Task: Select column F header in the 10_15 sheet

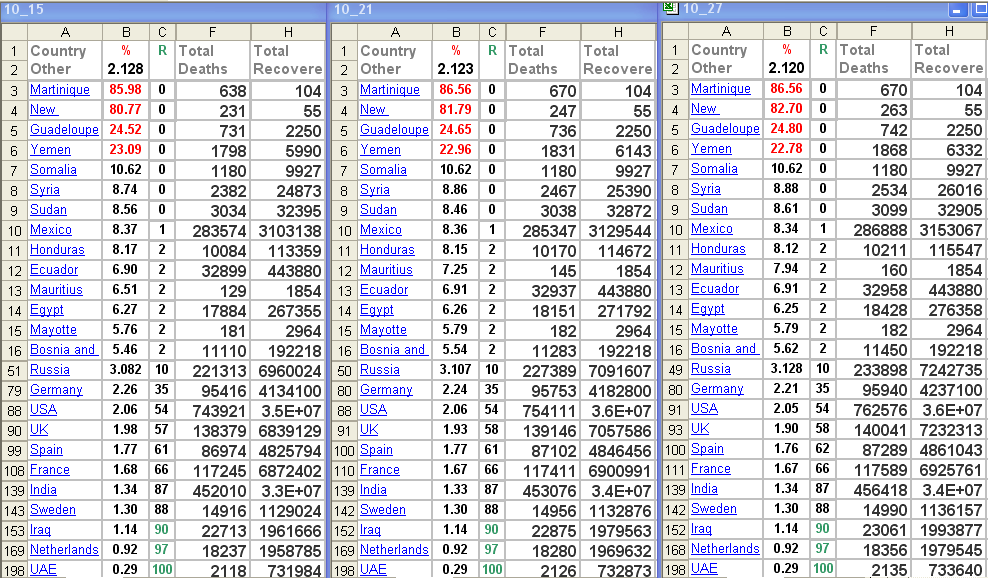Action: tap(212, 32)
